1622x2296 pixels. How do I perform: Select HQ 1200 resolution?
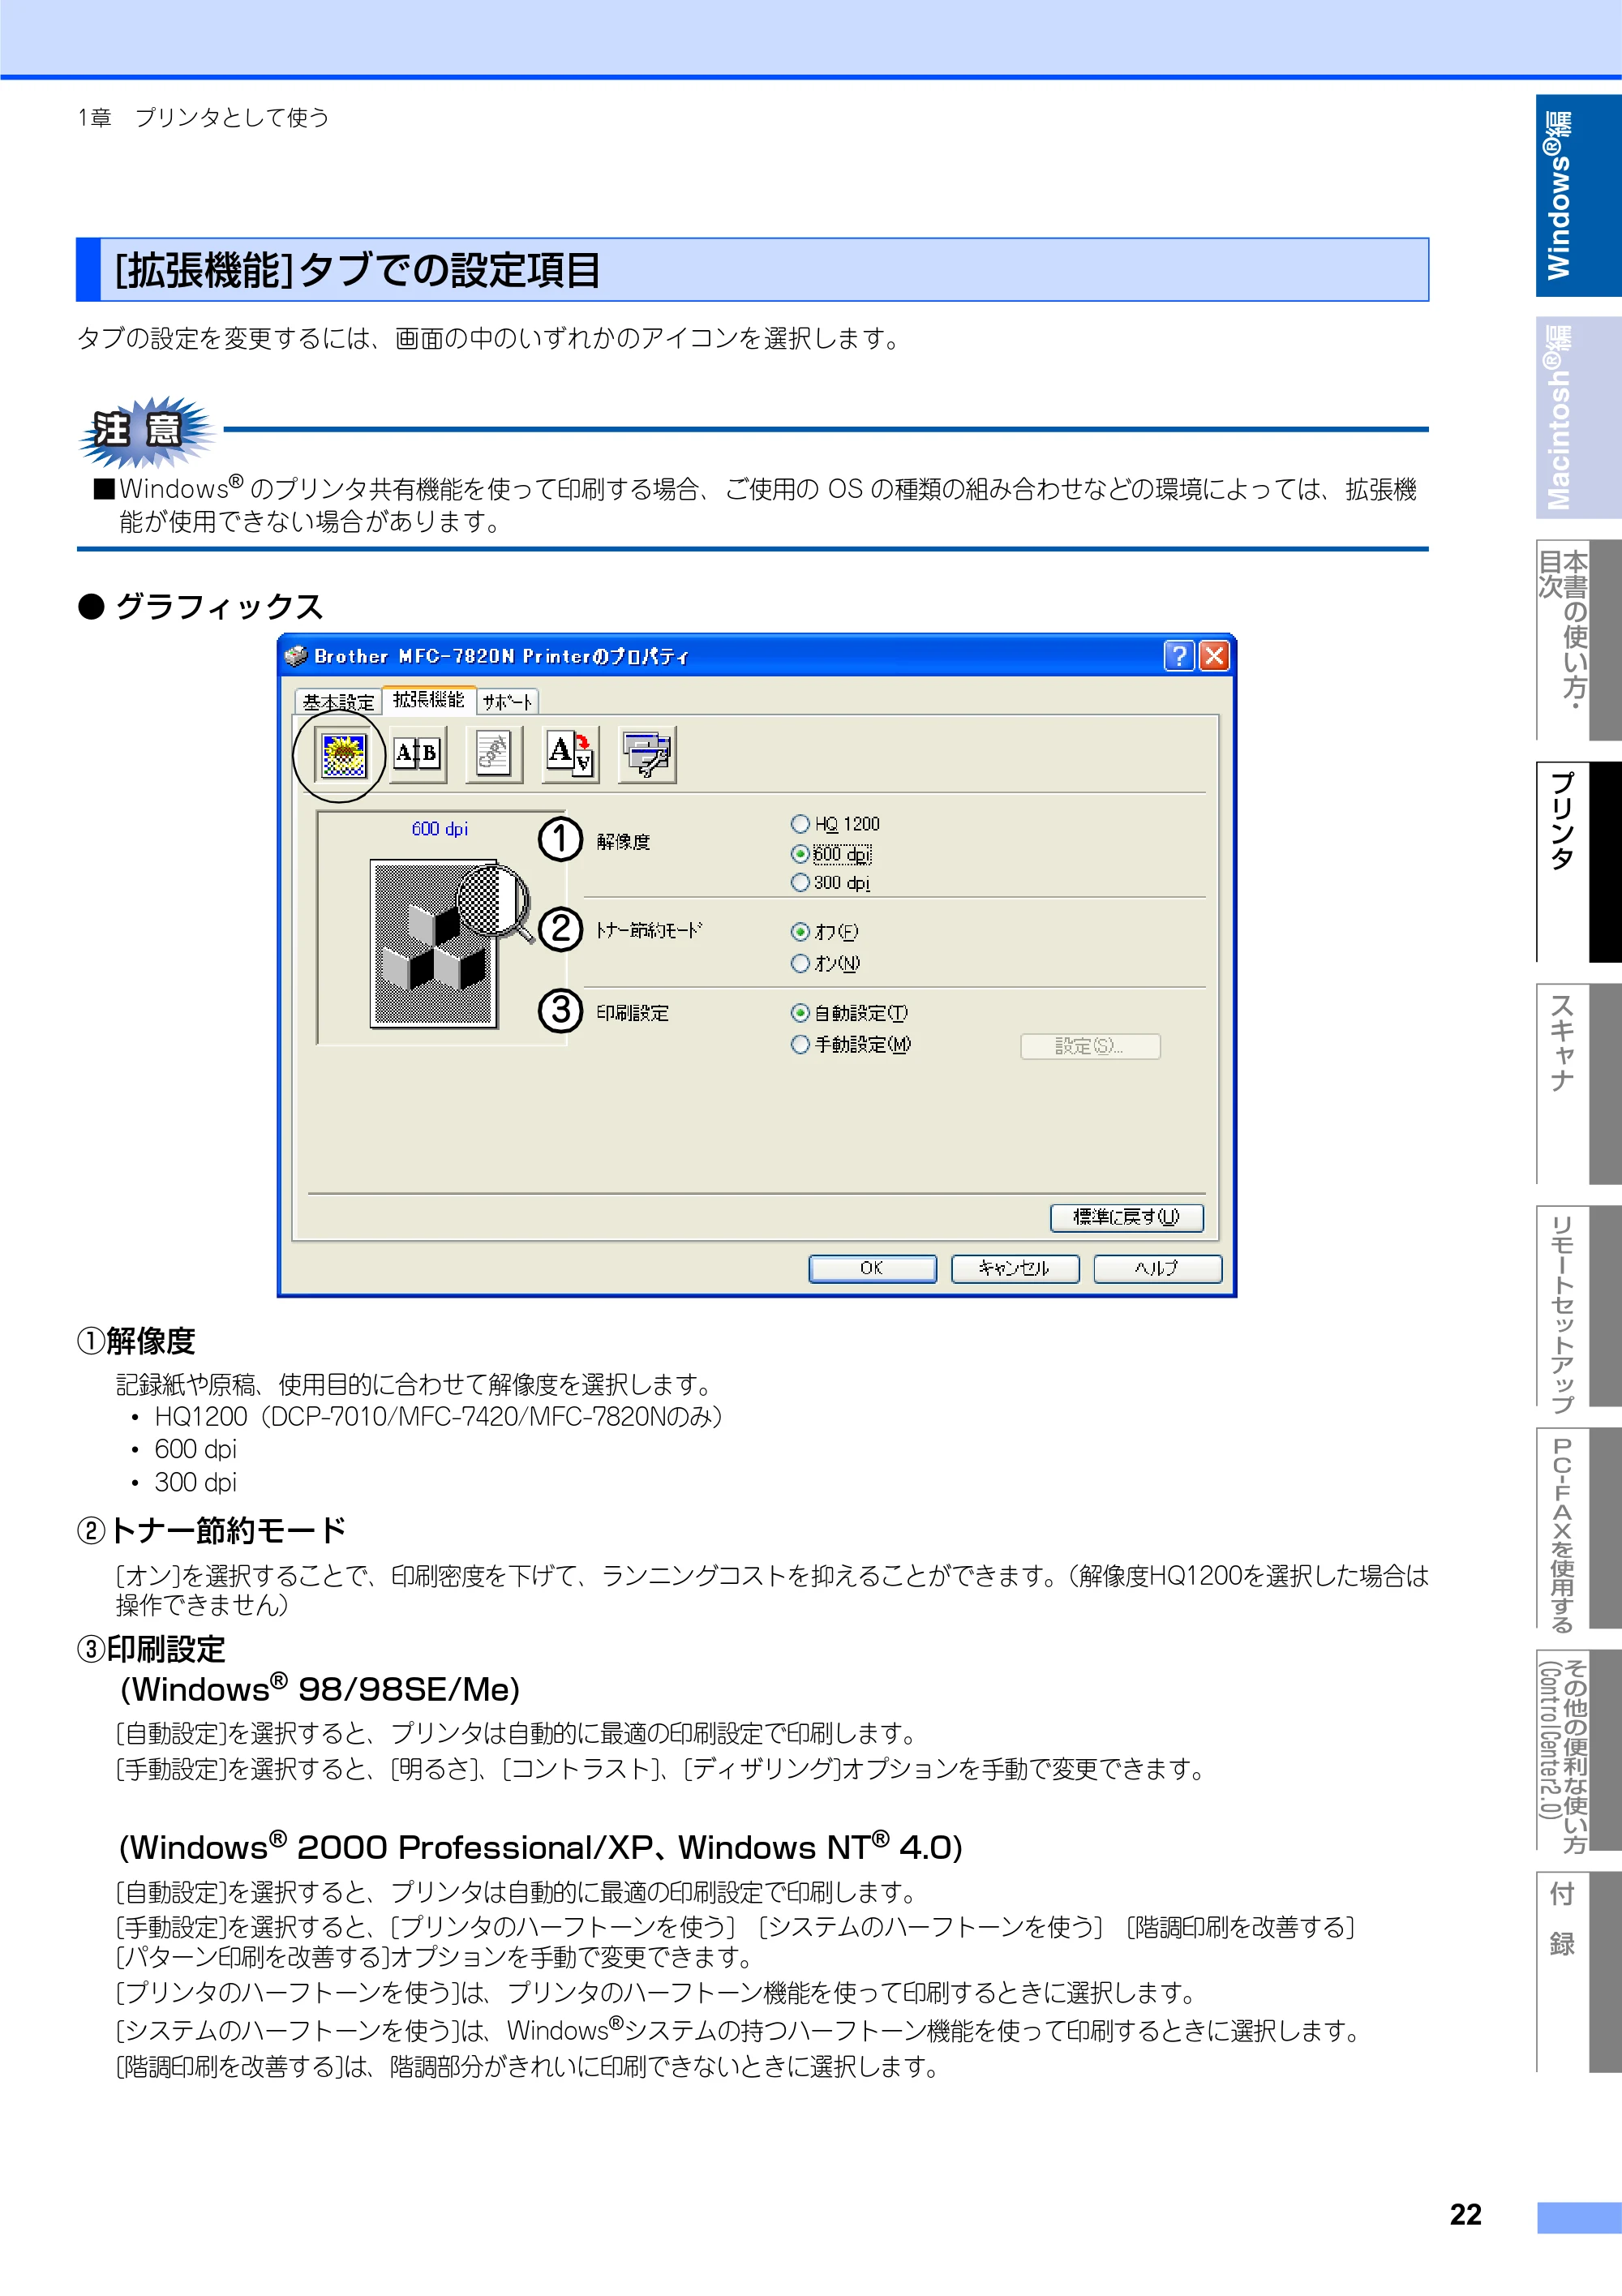pos(835,824)
